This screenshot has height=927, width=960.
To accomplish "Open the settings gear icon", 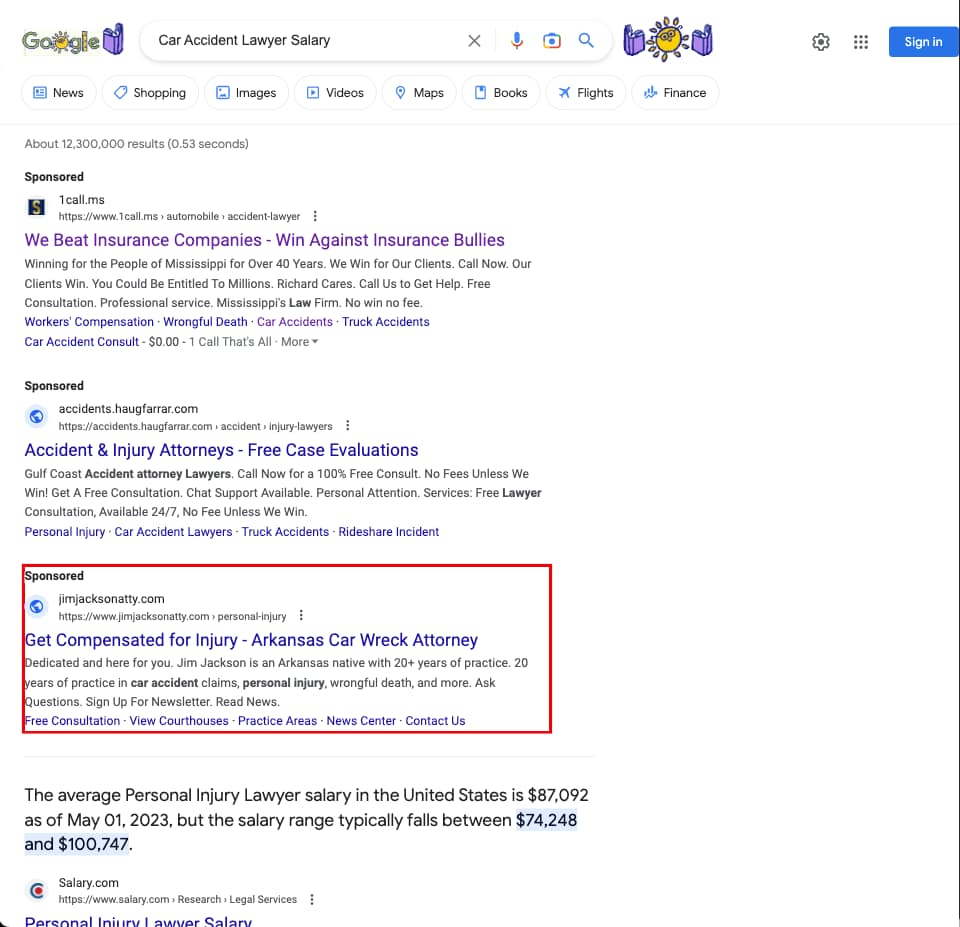I will pyautogui.click(x=820, y=42).
